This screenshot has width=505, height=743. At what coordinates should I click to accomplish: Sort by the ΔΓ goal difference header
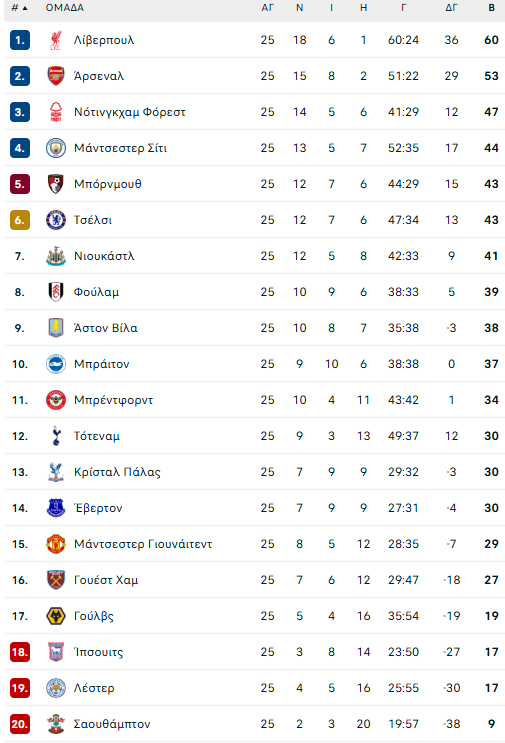coord(451,8)
